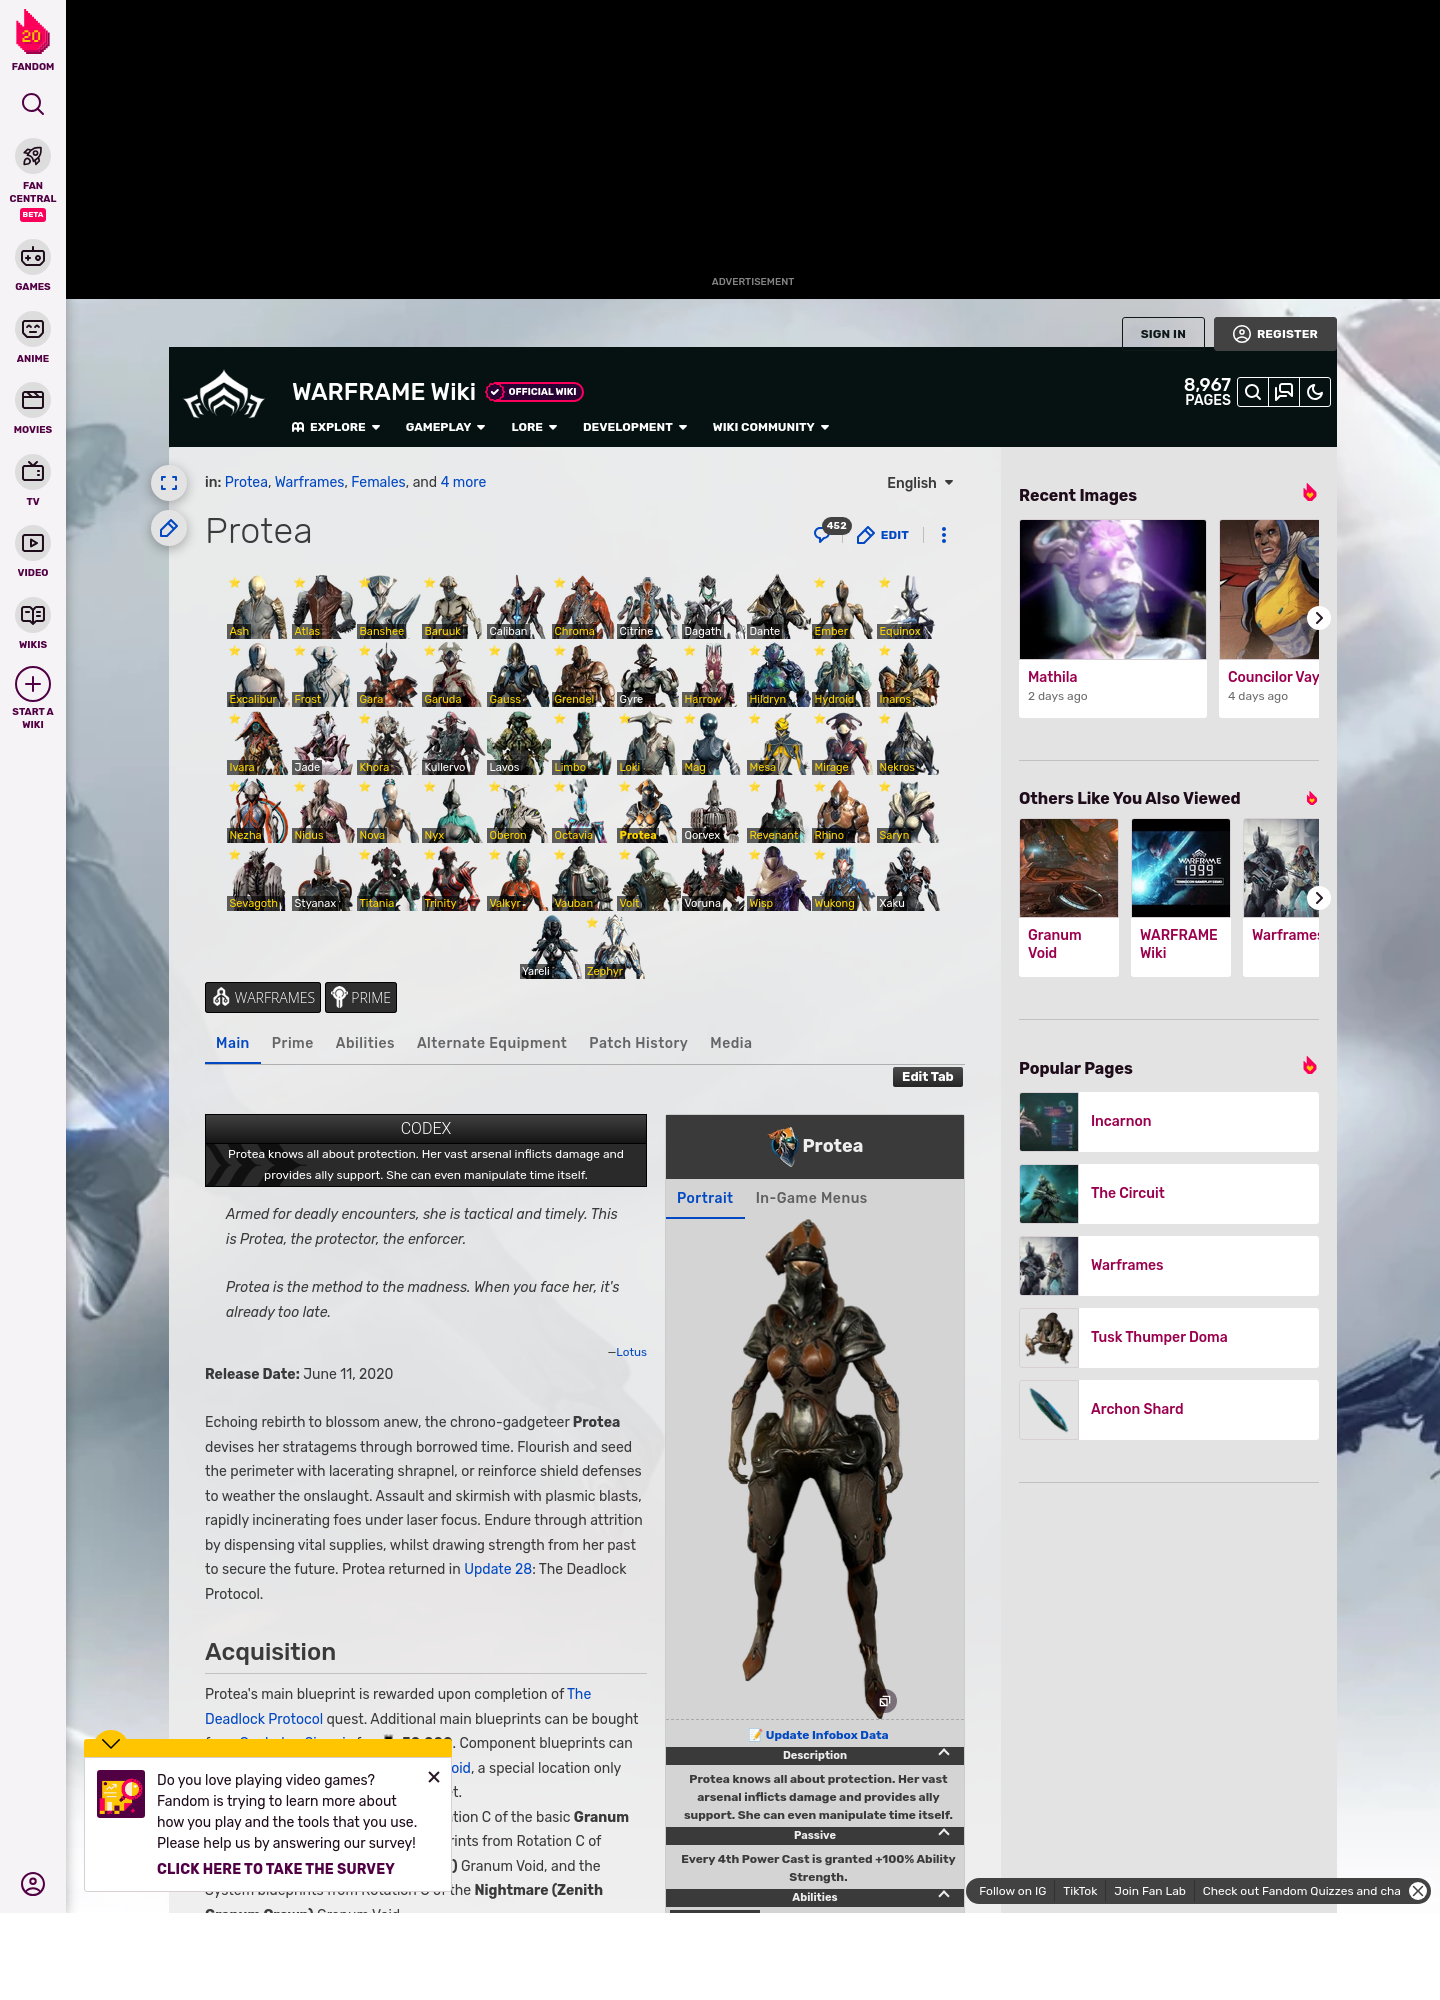Expand page to full width icon
The width and height of the screenshot is (1440, 2000).
169,483
